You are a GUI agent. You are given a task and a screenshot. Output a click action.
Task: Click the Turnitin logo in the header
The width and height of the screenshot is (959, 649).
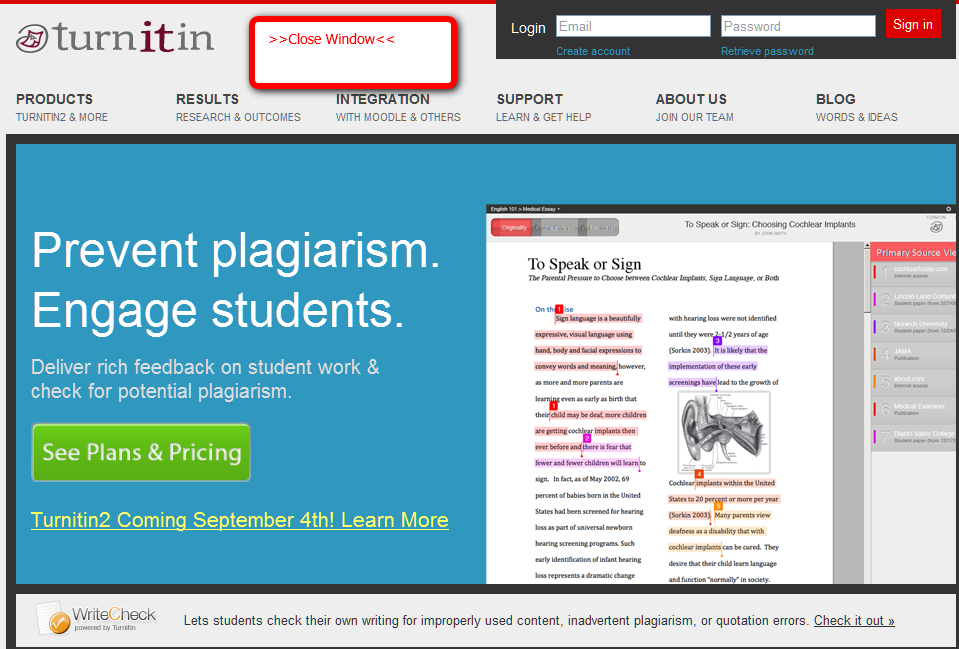pyautogui.click(x=115, y=37)
